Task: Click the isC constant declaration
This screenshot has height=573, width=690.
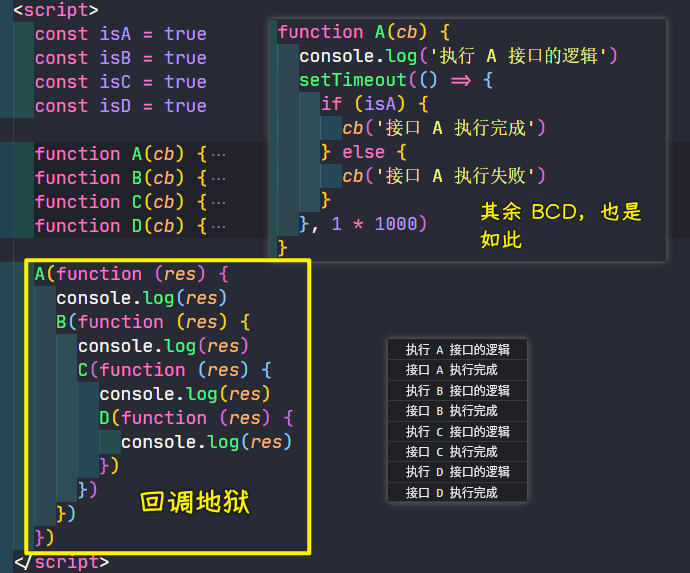Action: [121, 82]
